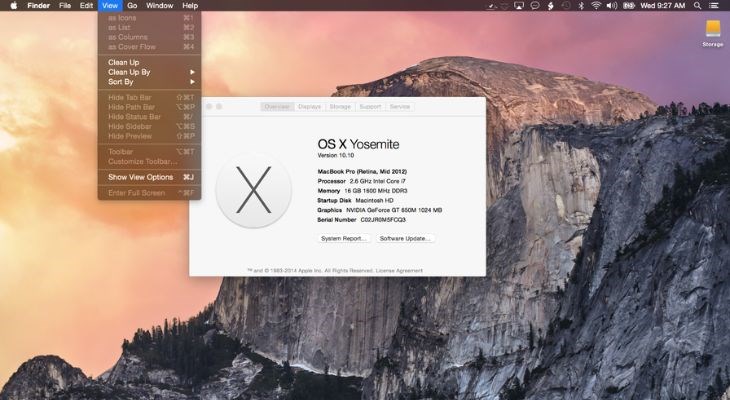Click the dimmed Hide Tab Bar item
This screenshot has width=730, height=400.
(149, 97)
